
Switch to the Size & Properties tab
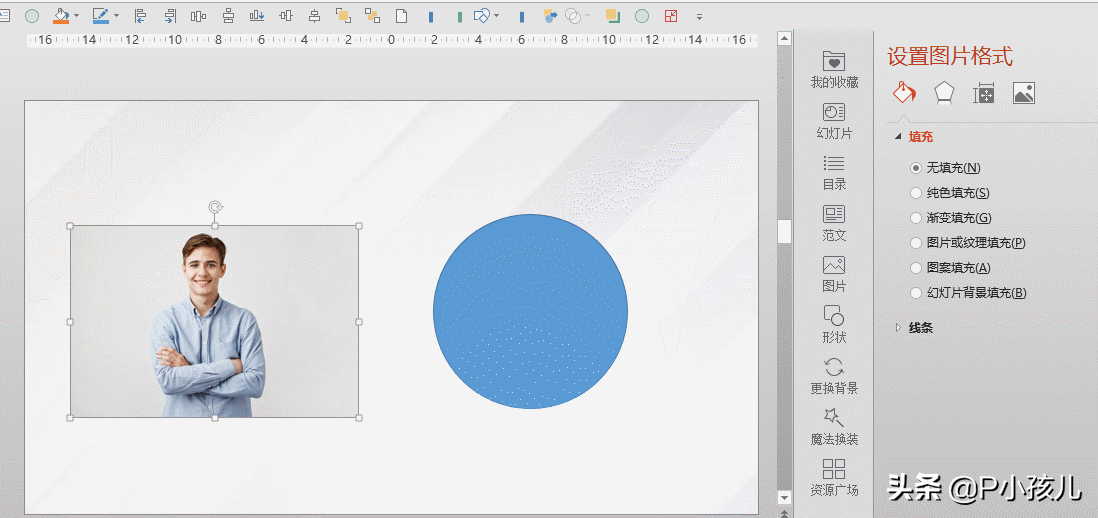(984, 93)
